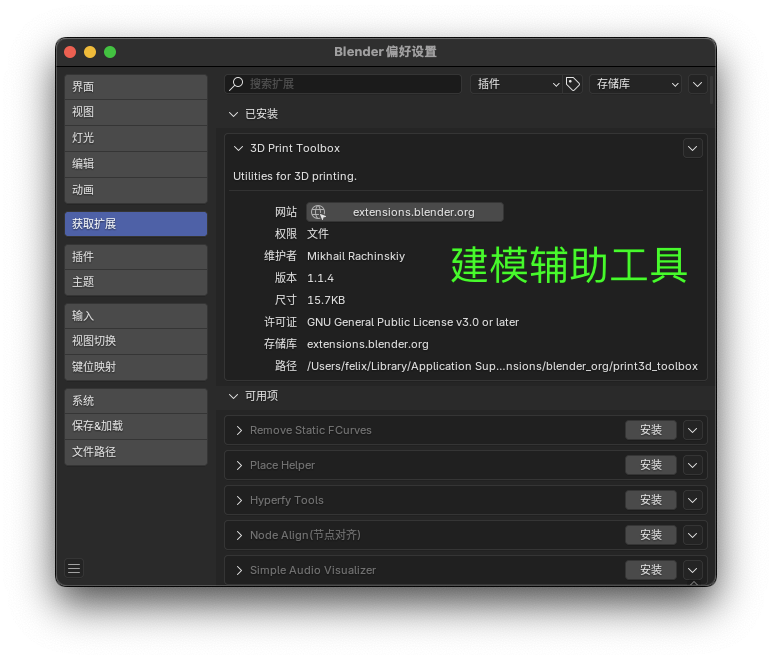Expand Remove Static FCurves details
This screenshot has height=660, width=772.
(239, 430)
